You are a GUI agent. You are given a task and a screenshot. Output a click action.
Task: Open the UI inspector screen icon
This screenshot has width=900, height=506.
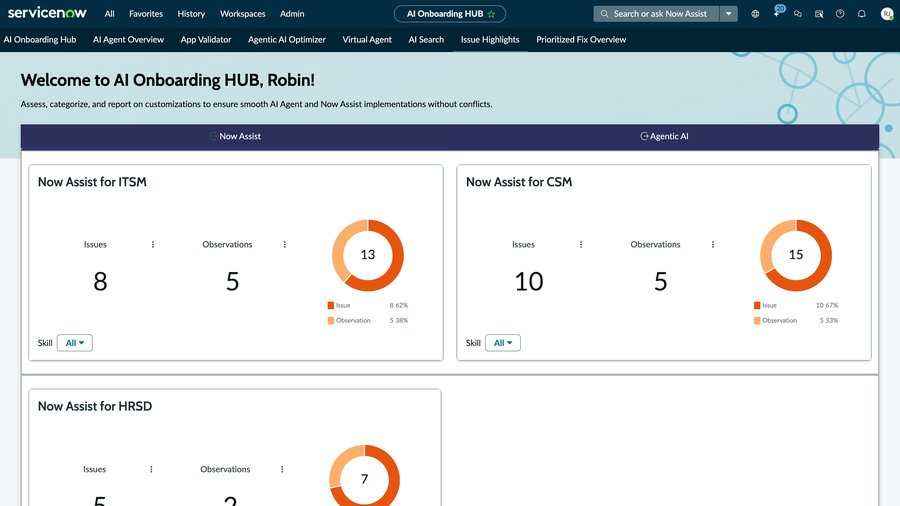(x=819, y=14)
